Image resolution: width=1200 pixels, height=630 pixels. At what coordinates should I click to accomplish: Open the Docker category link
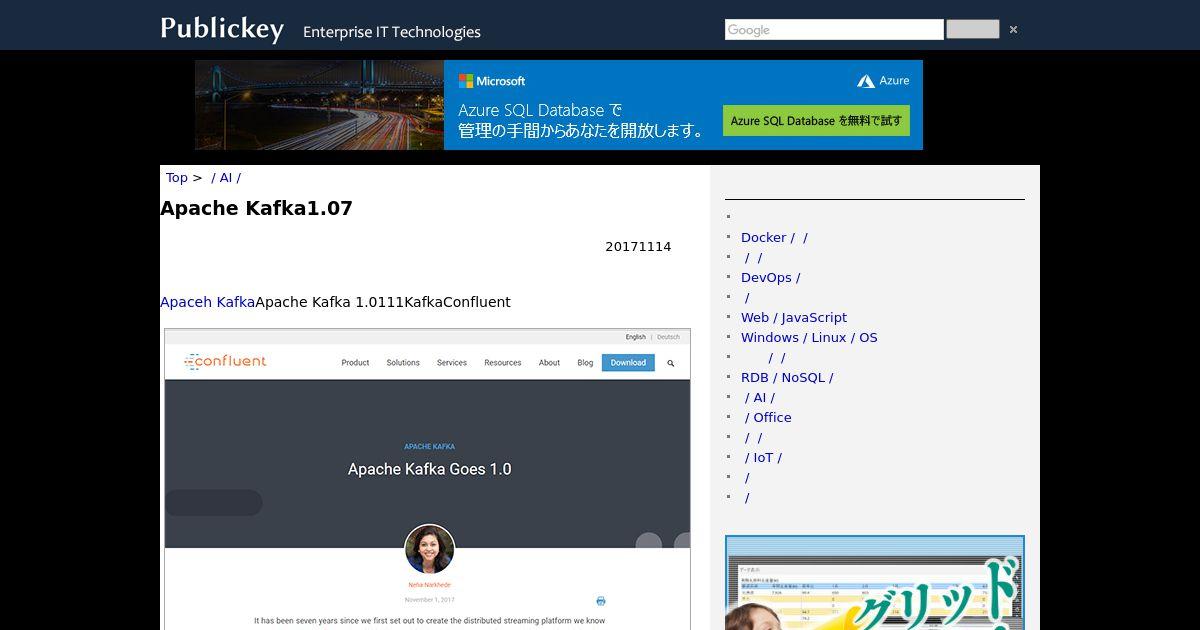(774, 238)
